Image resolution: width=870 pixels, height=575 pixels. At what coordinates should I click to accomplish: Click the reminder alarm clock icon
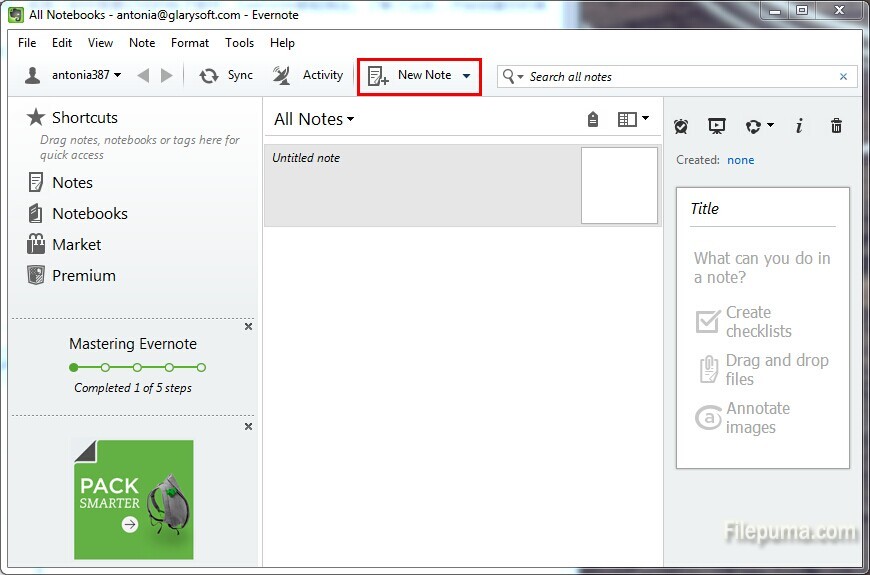pyautogui.click(x=681, y=126)
